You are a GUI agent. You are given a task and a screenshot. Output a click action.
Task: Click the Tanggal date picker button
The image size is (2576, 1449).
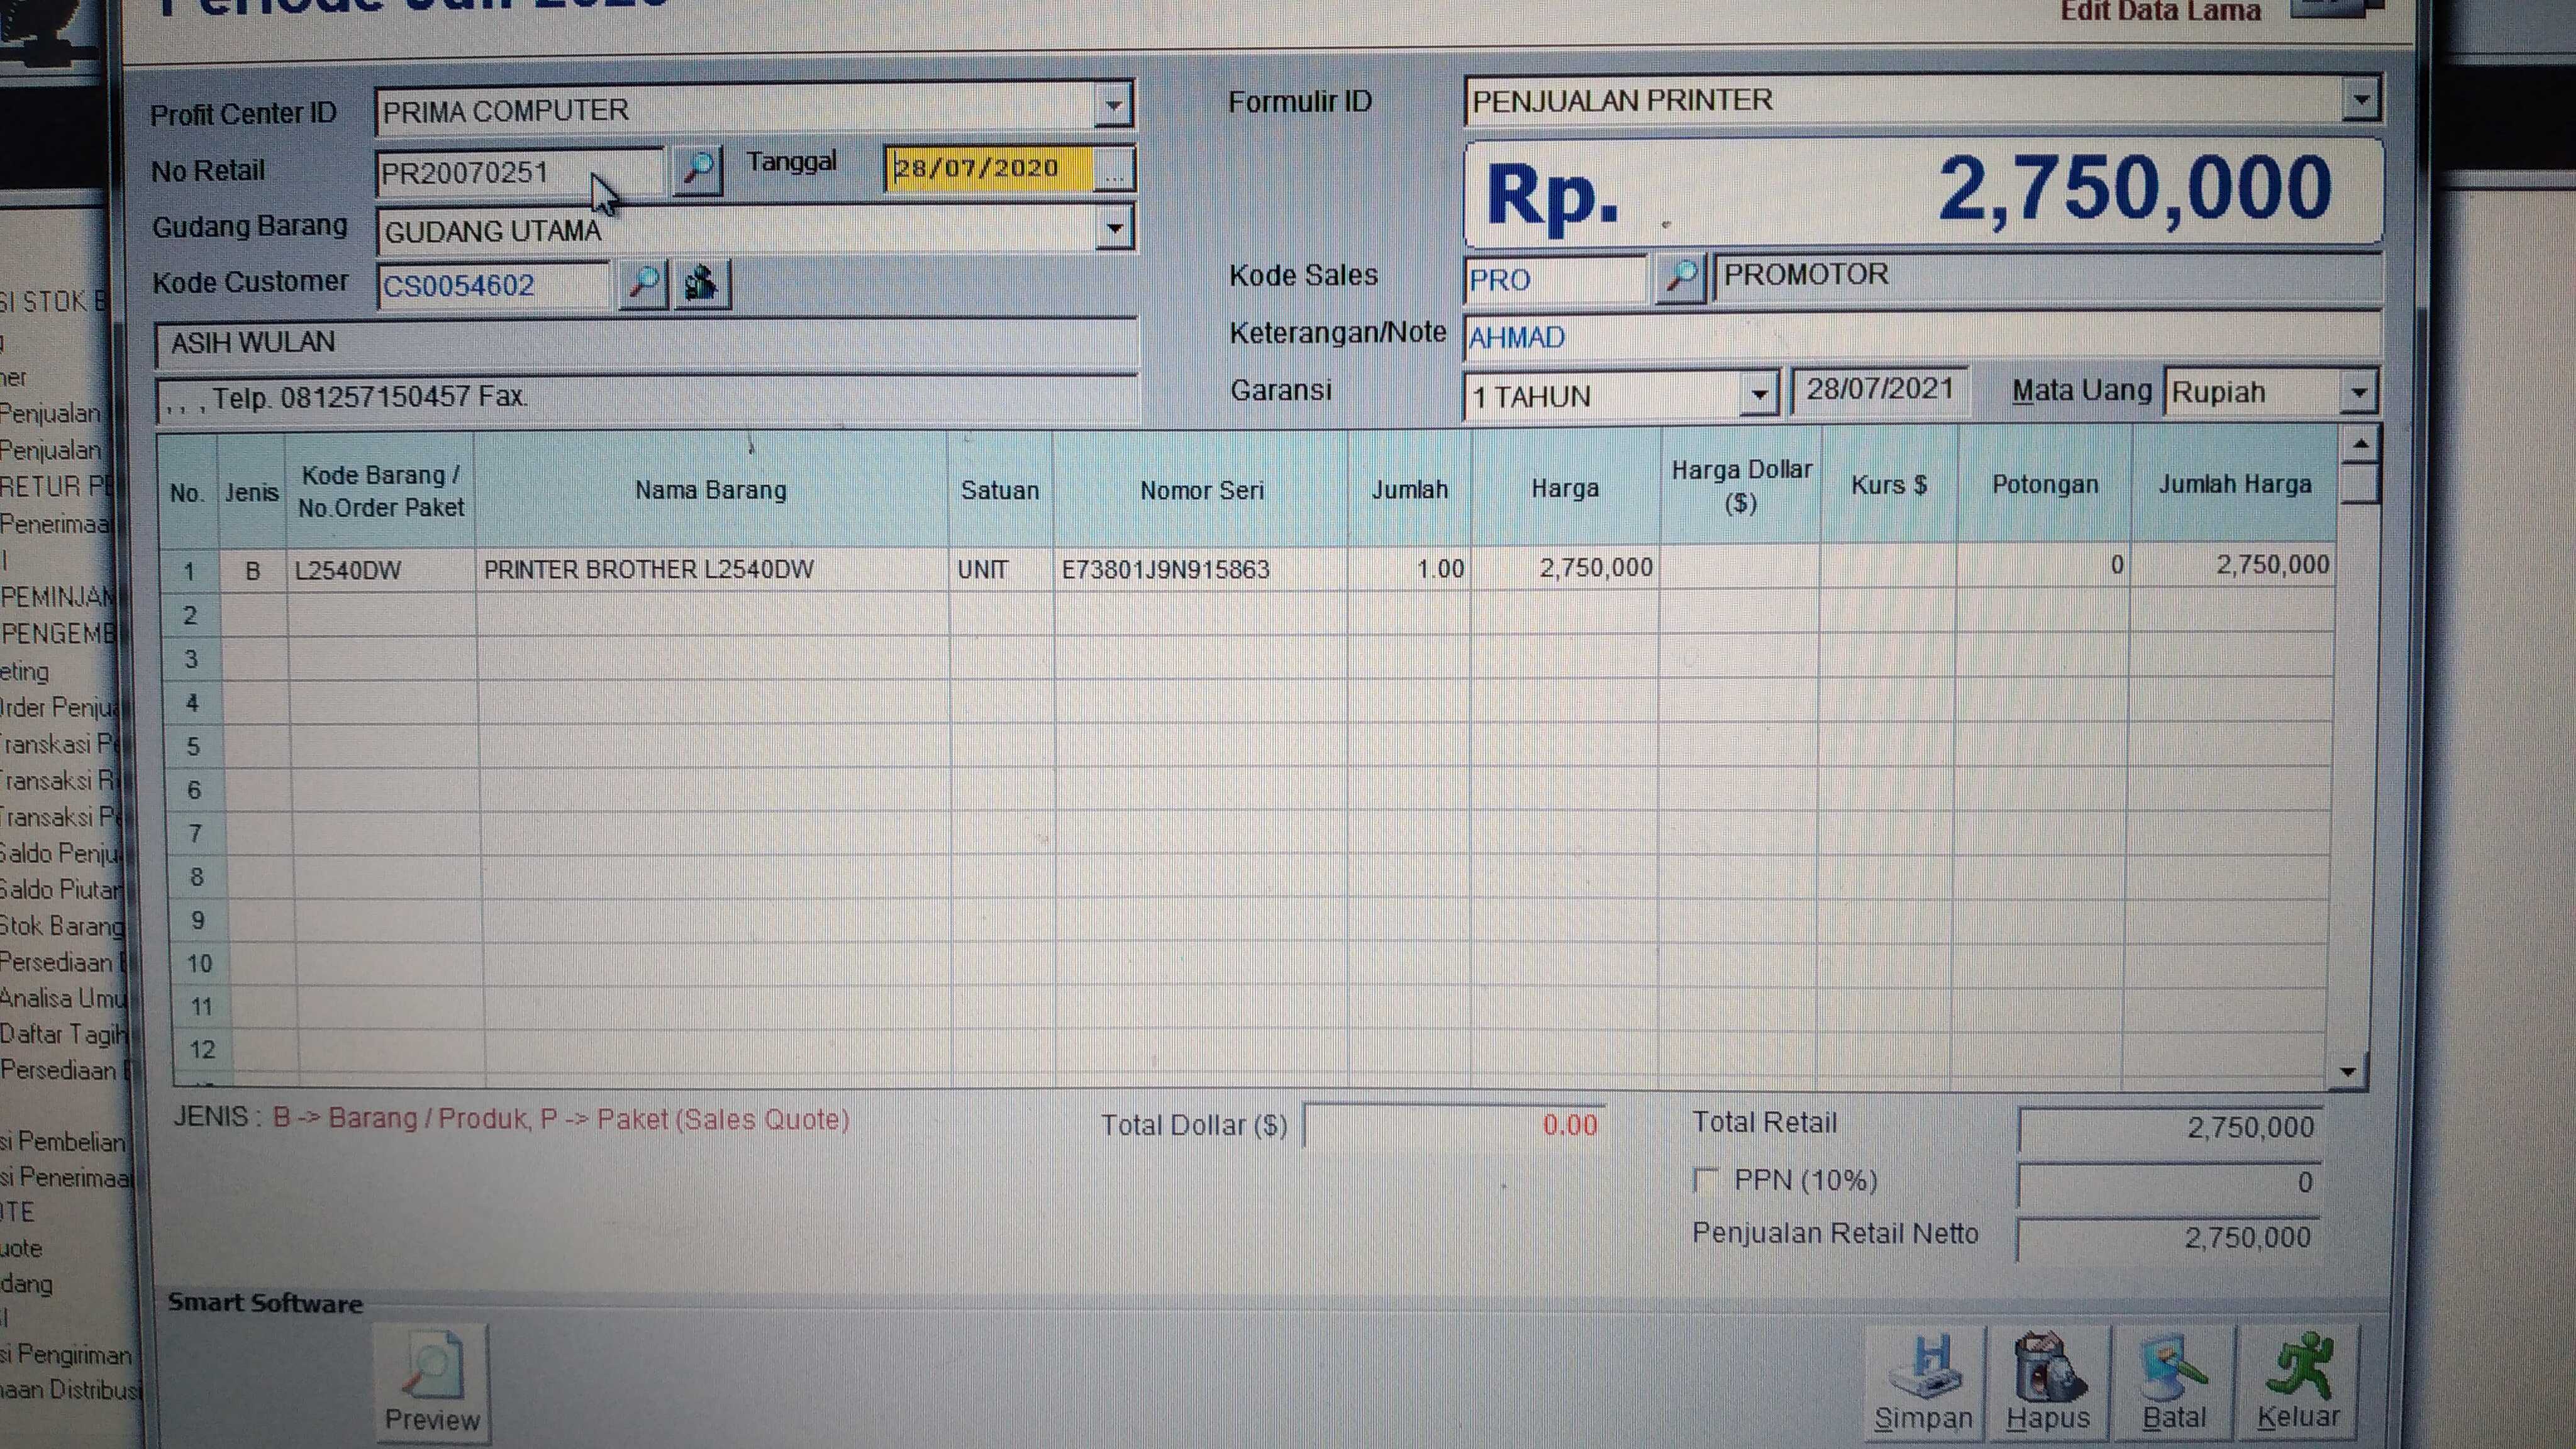click(1114, 170)
